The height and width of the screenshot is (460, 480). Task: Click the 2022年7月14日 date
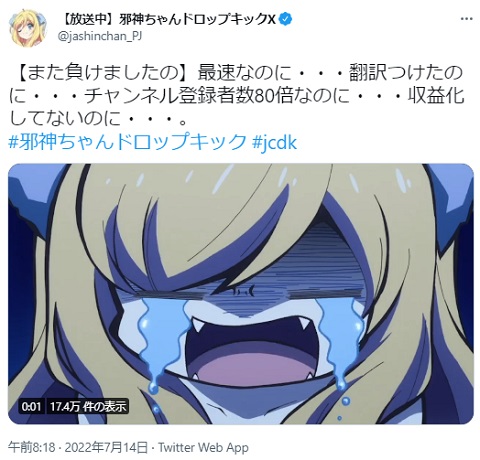coord(106,447)
